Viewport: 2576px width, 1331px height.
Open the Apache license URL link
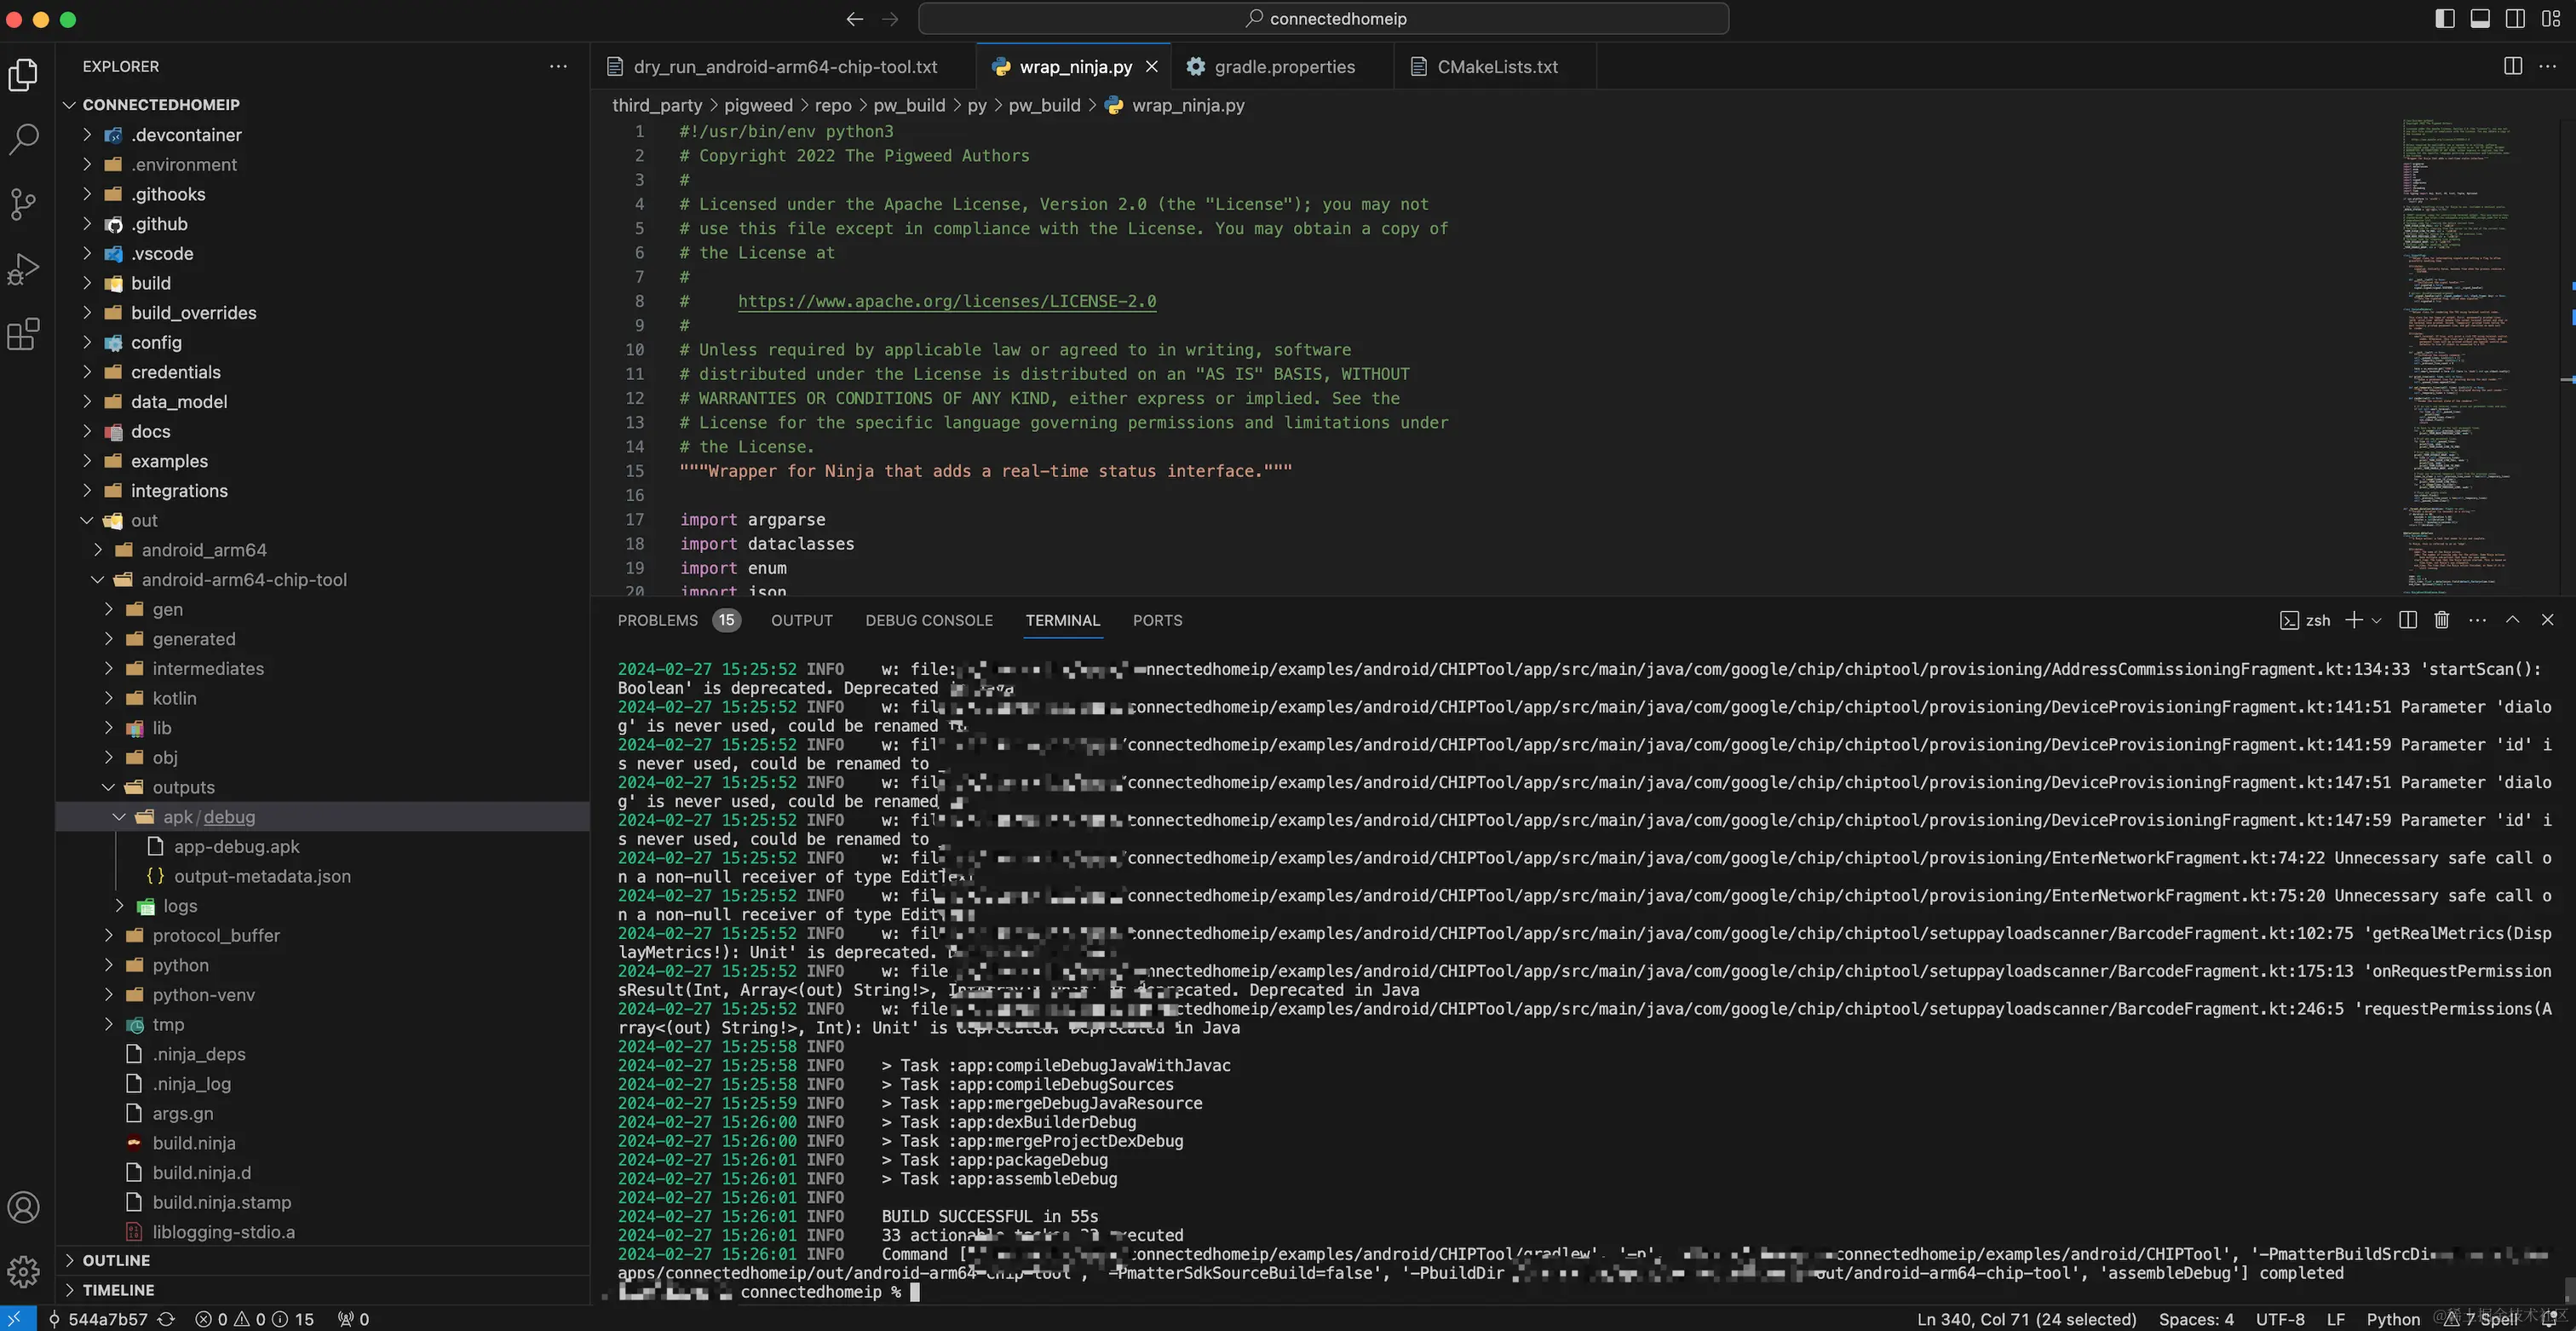[x=946, y=301]
